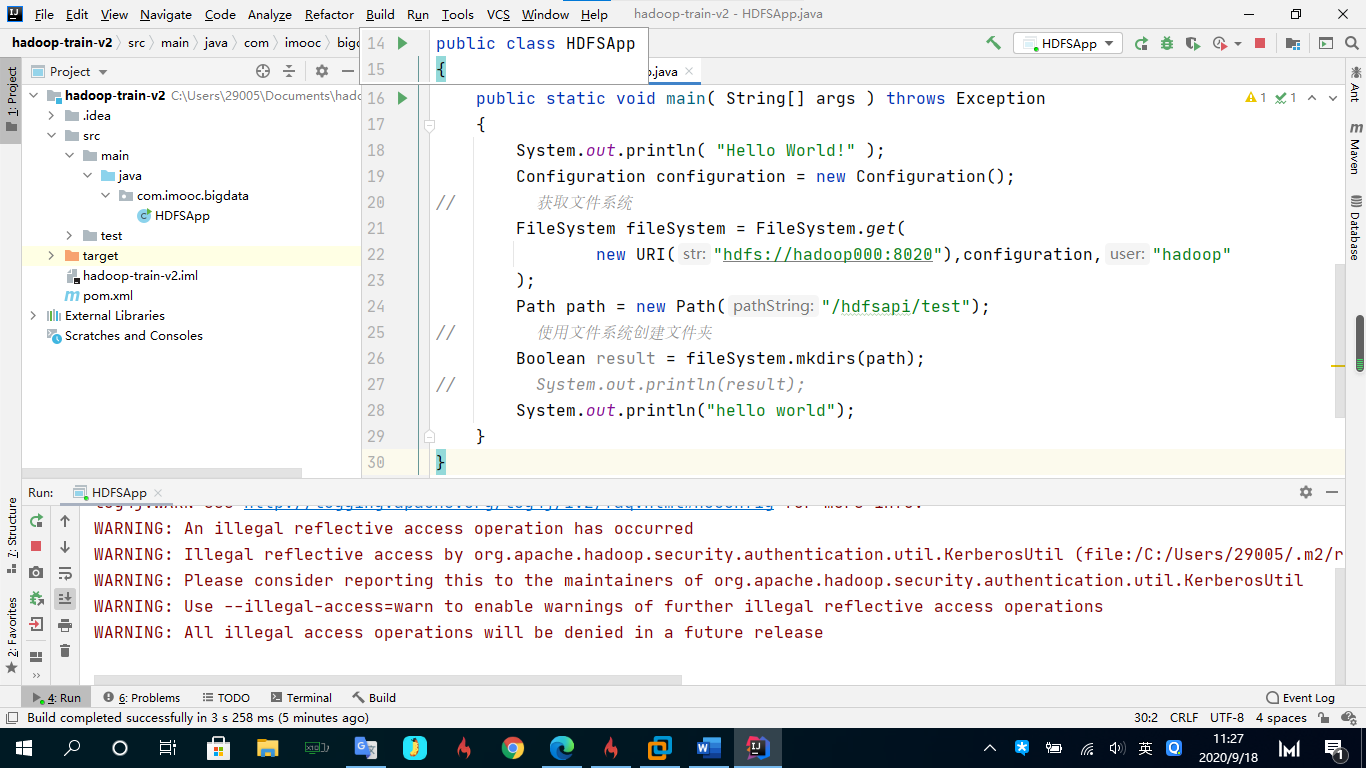Toggle soft-wrap in Run console
Image resolution: width=1366 pixels, height=768 pixels.
click(x=65, y=573)
